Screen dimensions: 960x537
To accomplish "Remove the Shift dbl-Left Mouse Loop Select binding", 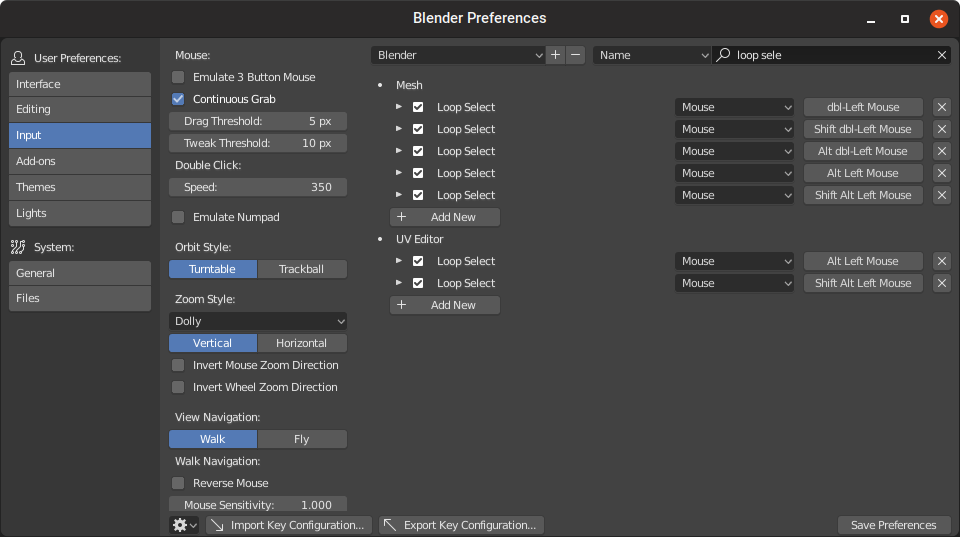I will 942,129.
